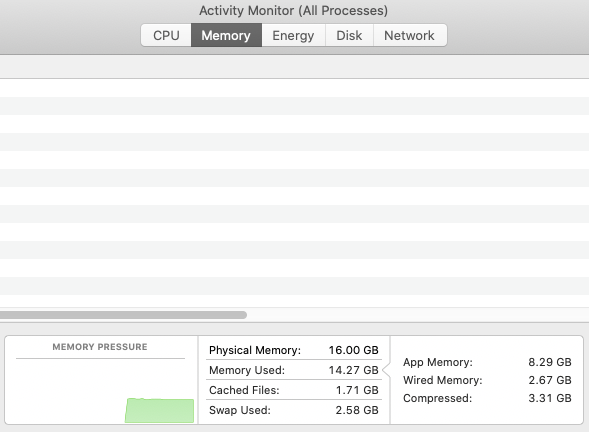Click the Wired Memory 2.67 GB value
The width and height of the screenshot is (589, 432).
[x=550, y=380]
